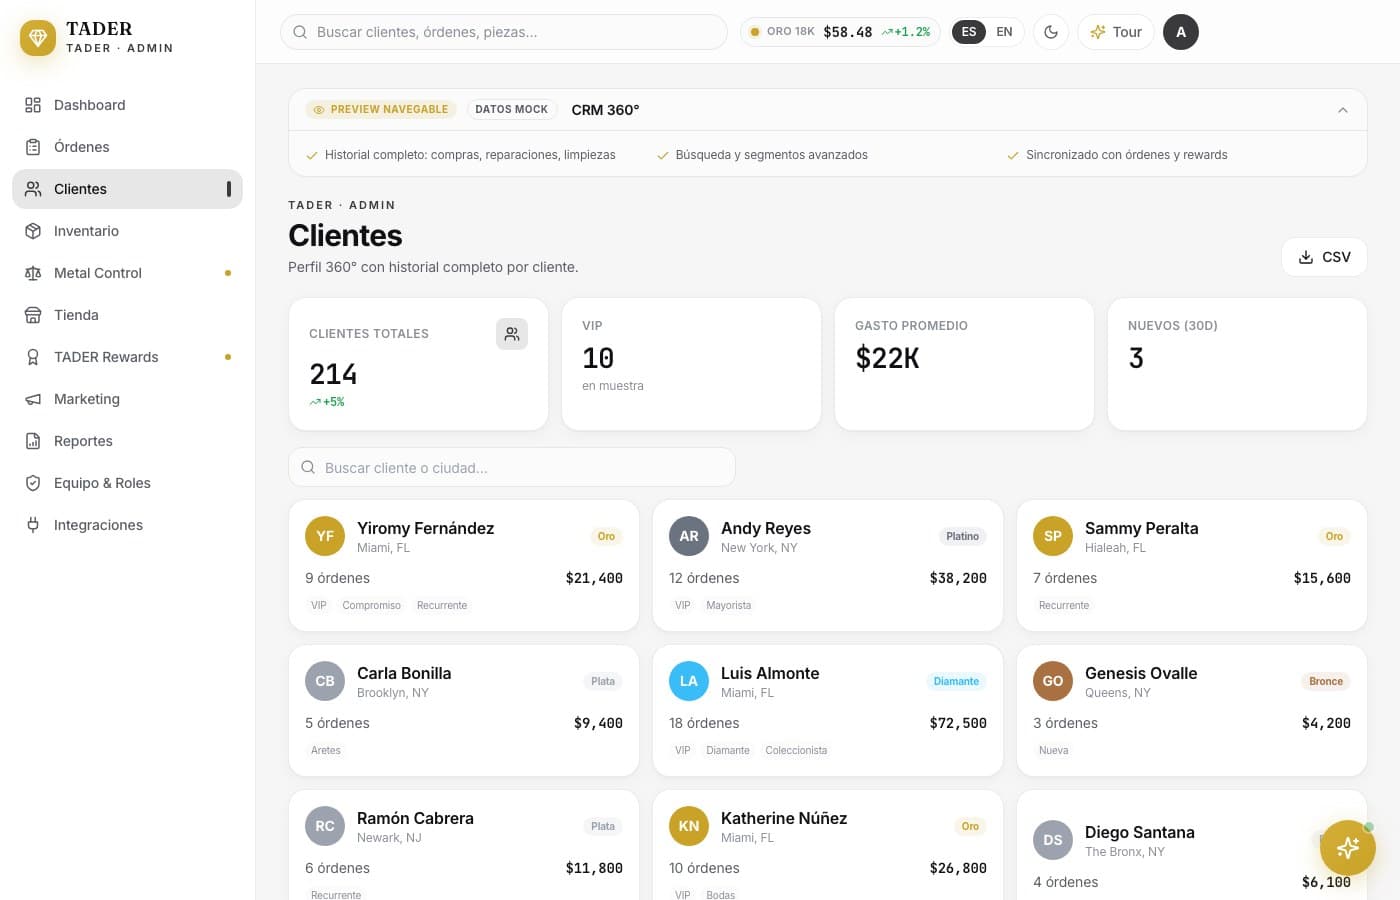Click the Platino badge on Andy Reyes

pos(963,536)
